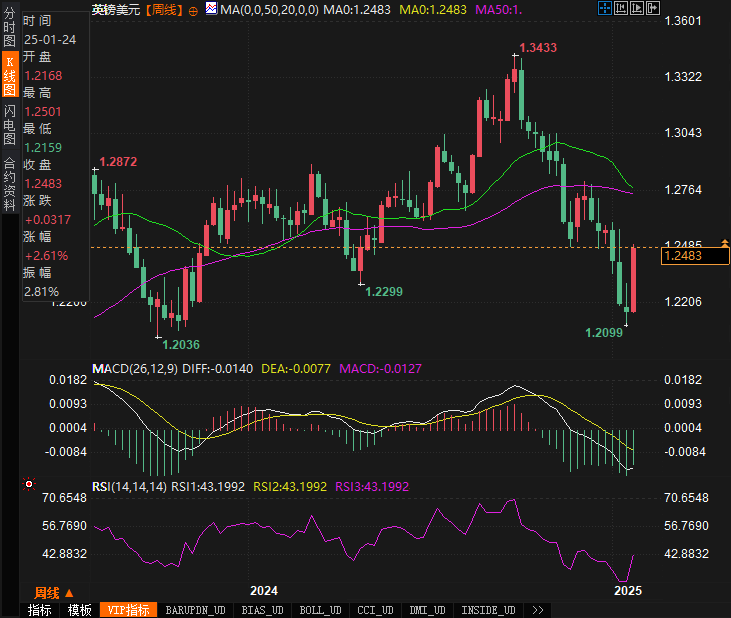Viewport: 731px width, 618px height.
Task: Apply the BIAS_UD indicator
Action: tap(262, 610)
